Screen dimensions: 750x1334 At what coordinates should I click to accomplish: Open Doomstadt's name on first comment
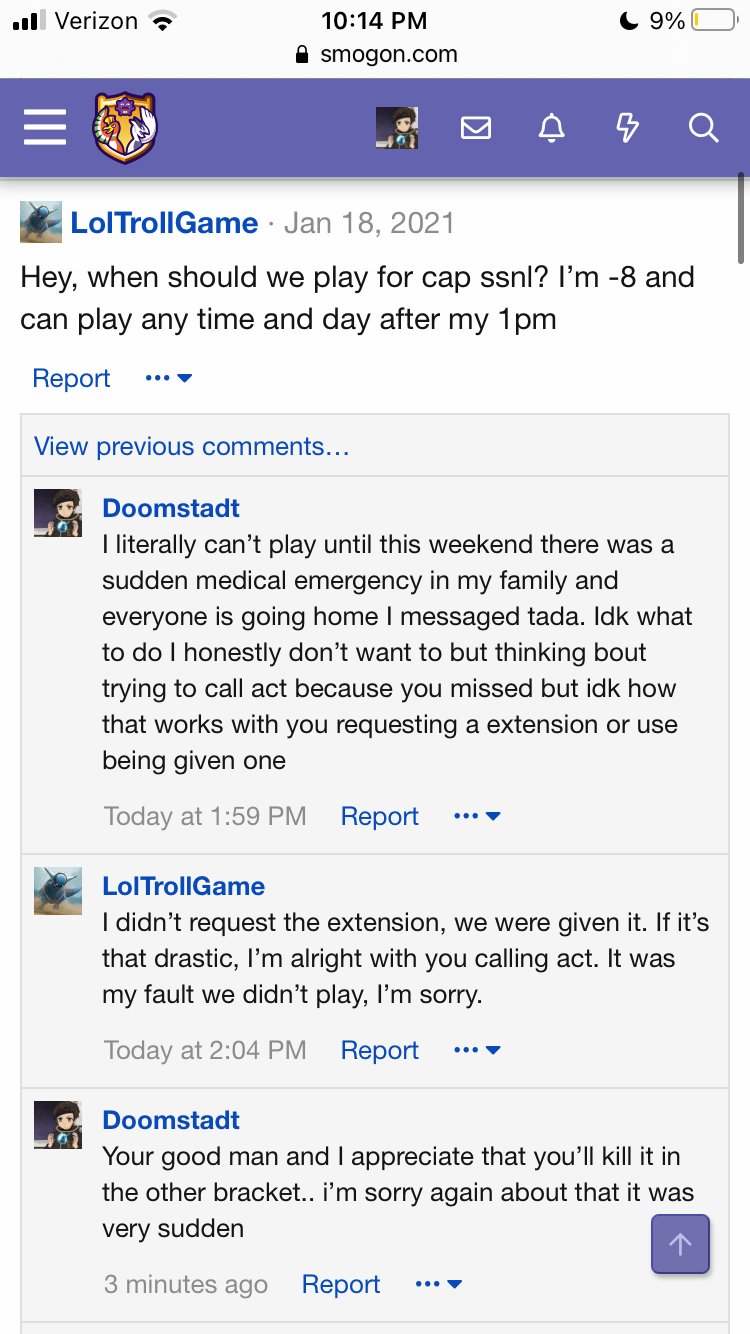[171, 508]
